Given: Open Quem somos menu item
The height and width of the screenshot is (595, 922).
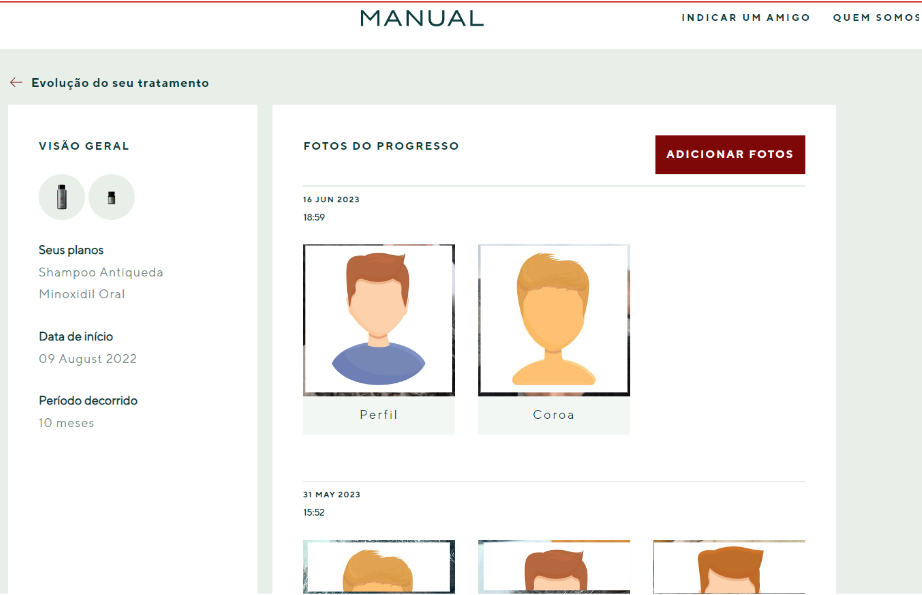Looking at the screenshot, I should point(876,18).
